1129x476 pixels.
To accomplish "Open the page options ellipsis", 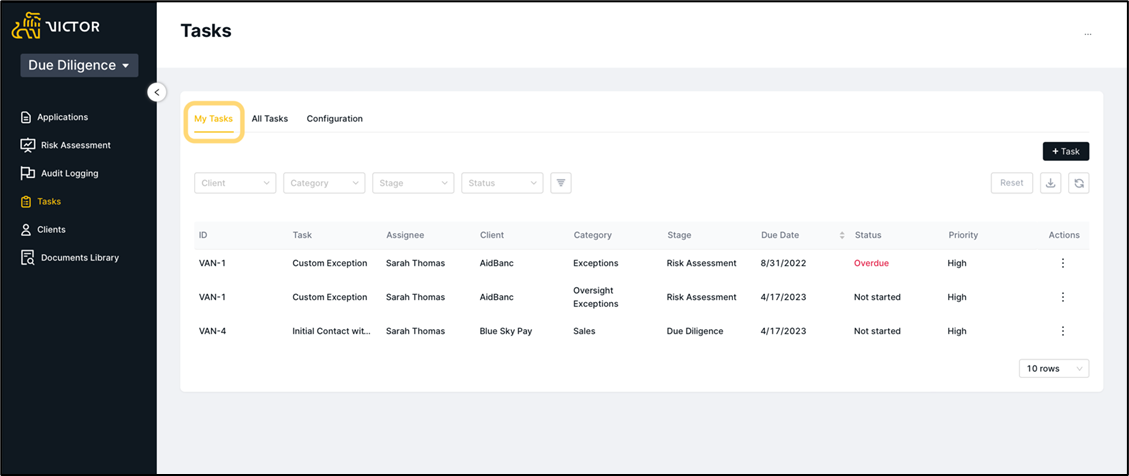I will tap(1087, 34).
